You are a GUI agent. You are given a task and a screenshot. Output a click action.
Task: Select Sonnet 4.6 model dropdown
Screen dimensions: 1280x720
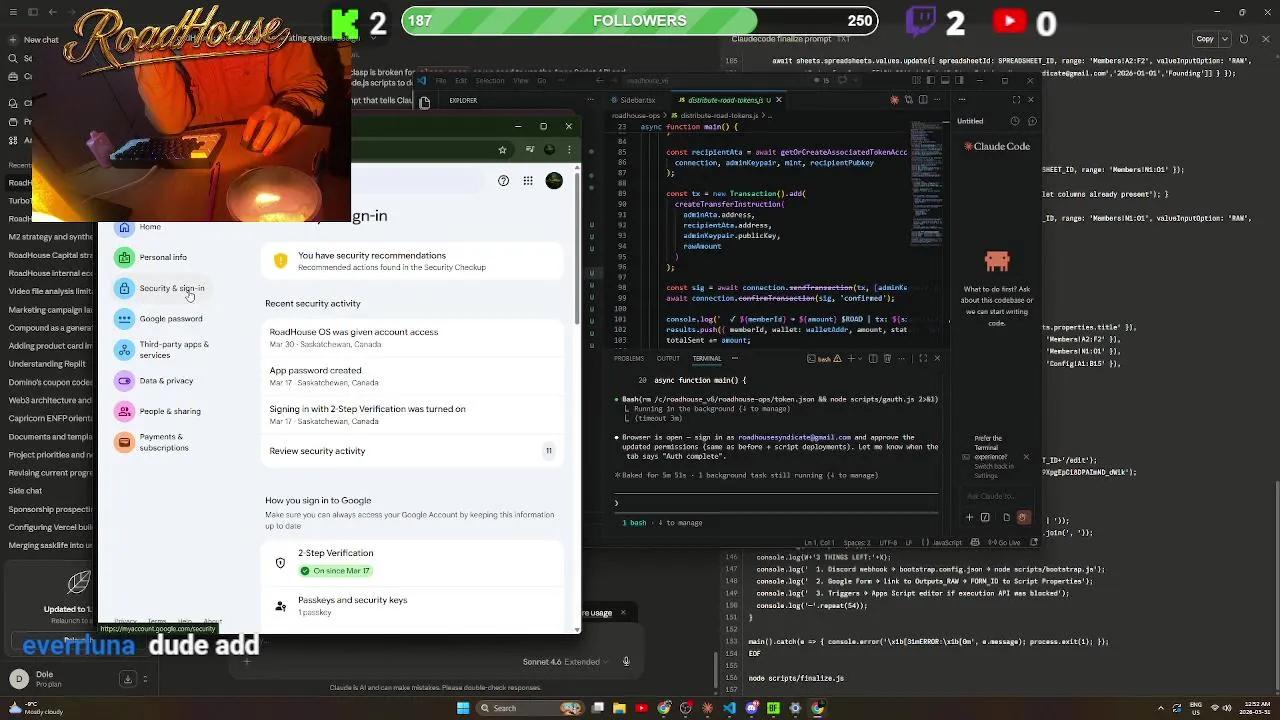[566, 662]
